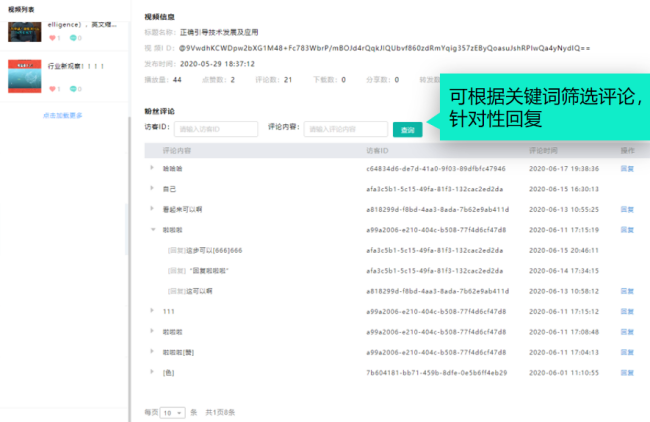Click the video list vertical scrollbar
Image resolution: width=650 pixels, height=422 pixels.
(x=127, y=229)
